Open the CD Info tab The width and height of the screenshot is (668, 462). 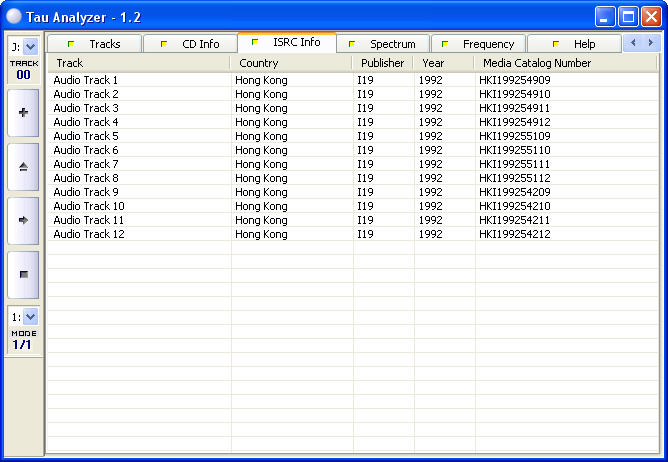coord(190,44)
